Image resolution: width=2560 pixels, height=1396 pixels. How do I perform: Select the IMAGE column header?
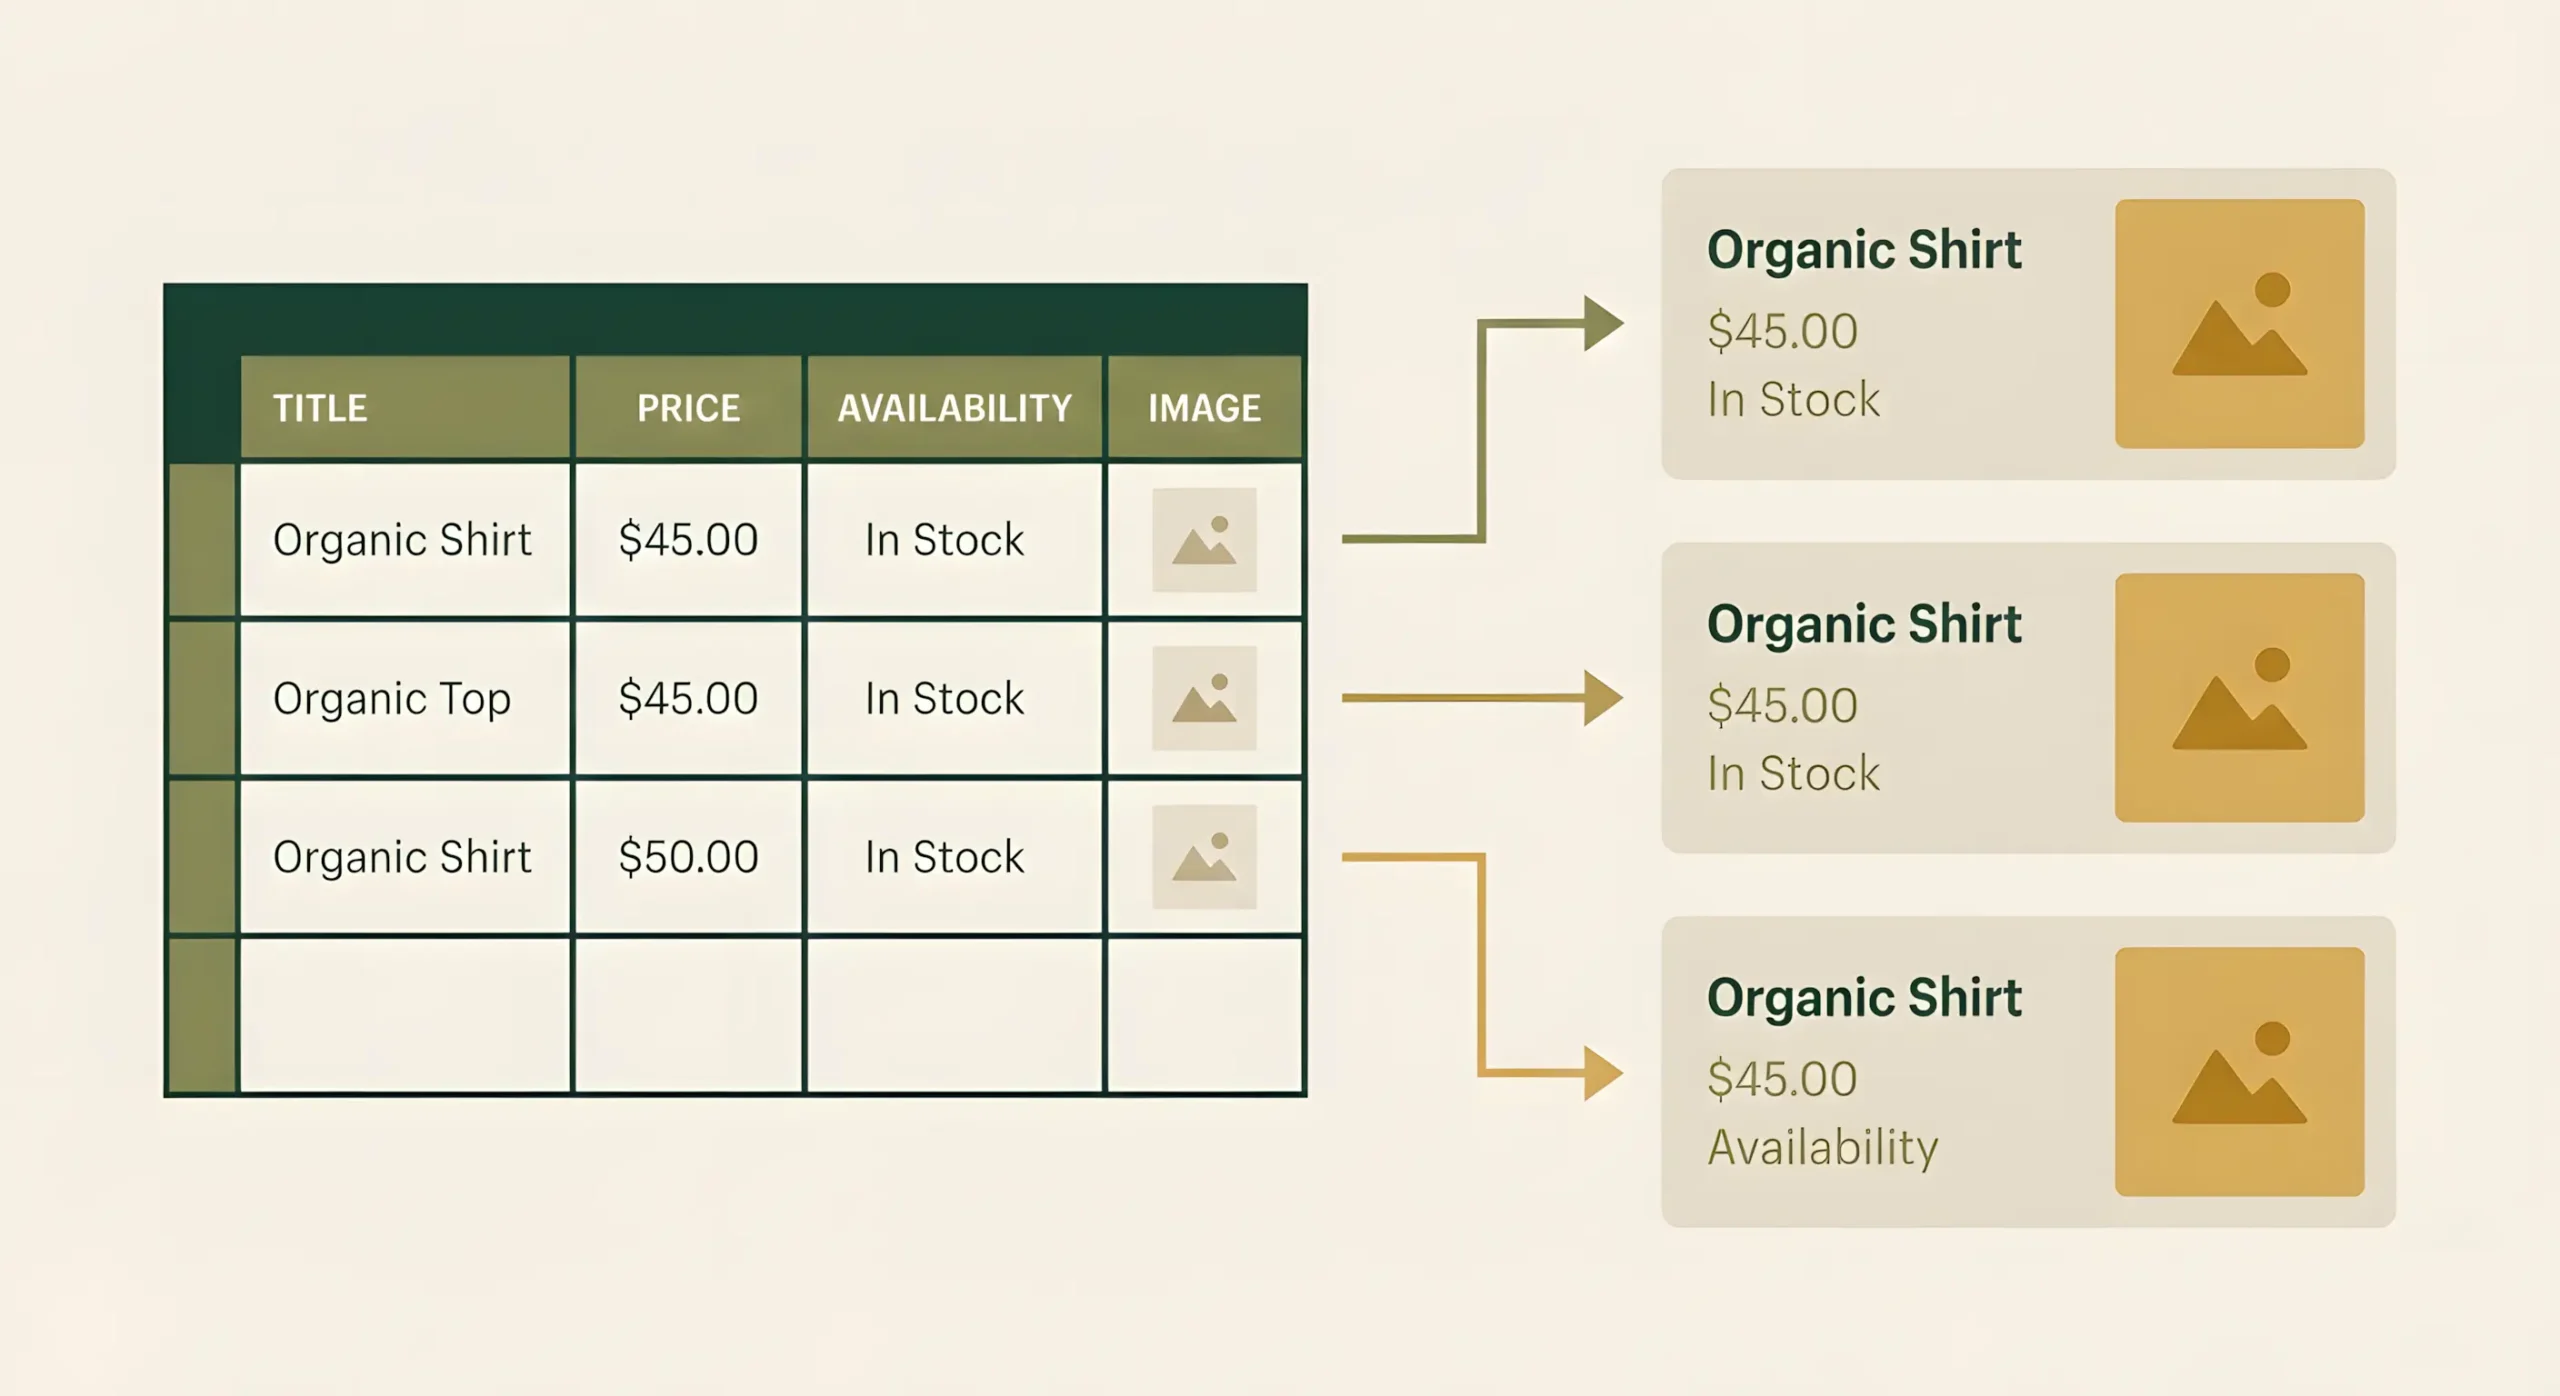coord(1204,408)
